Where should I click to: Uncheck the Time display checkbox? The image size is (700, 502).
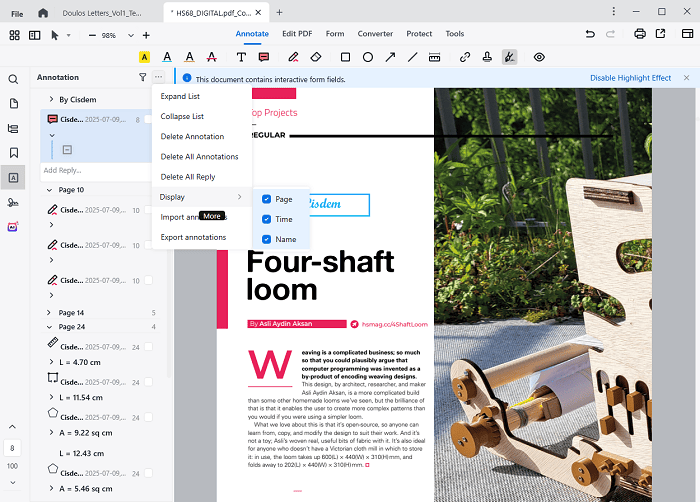coord(267,219)
